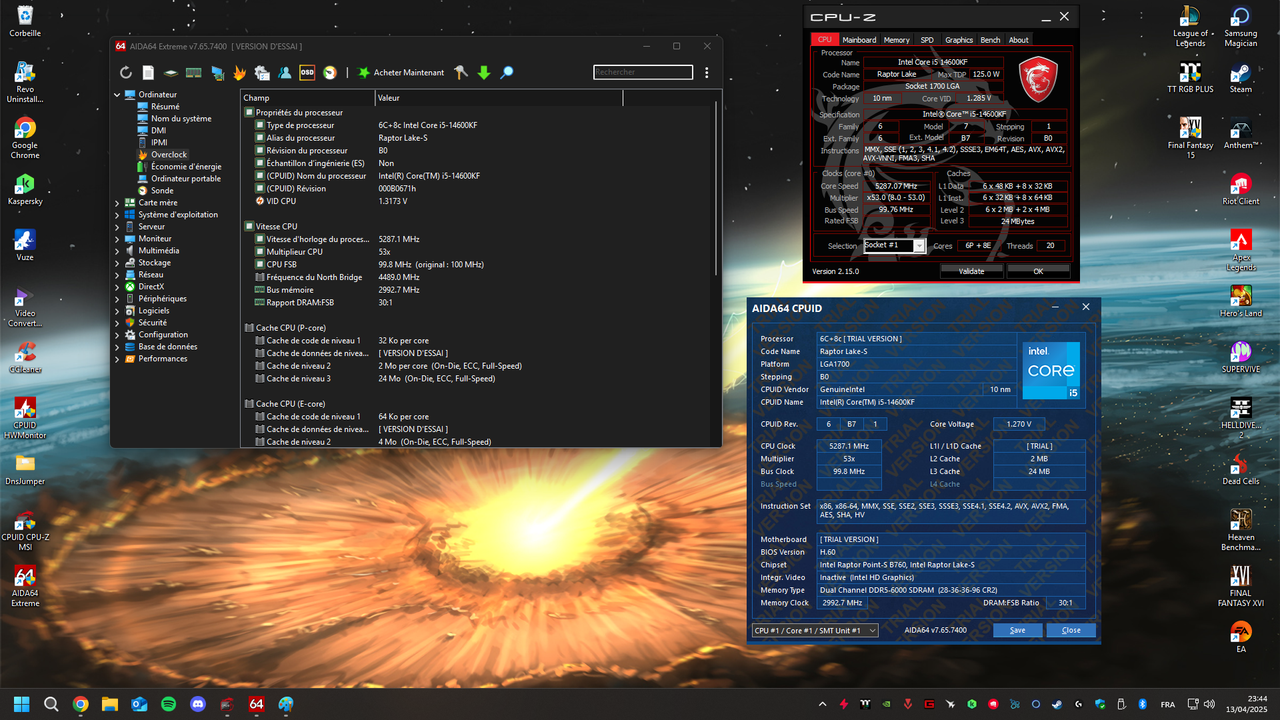This screenshot has width=1280, height=720.
Task: Switch to the About tab in CPU-Z
Action: pos(1018,40)
